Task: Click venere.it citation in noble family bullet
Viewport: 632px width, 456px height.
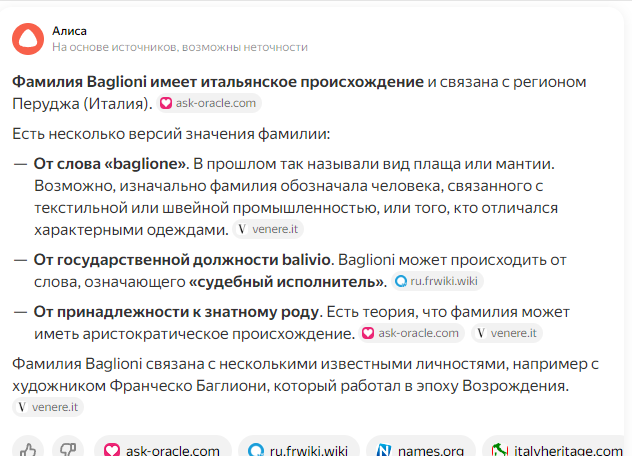Action: pyautogui.click(x=506, y=333)
